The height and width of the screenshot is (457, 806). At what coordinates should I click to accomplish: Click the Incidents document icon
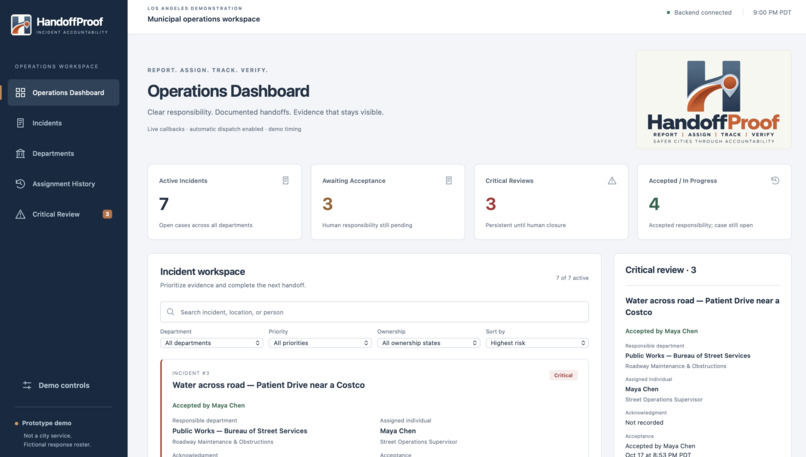click(x=21, y=123)
